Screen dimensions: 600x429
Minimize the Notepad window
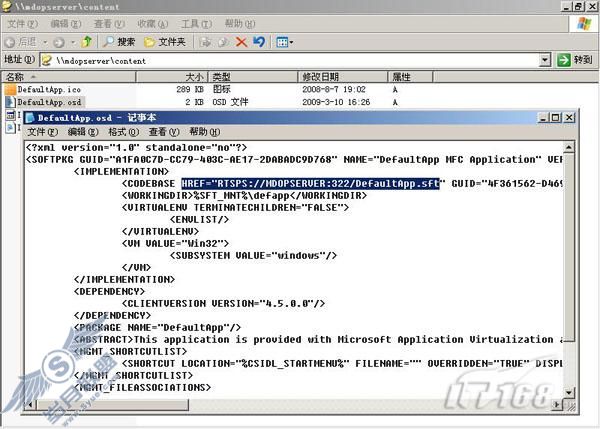coord(543,117)
